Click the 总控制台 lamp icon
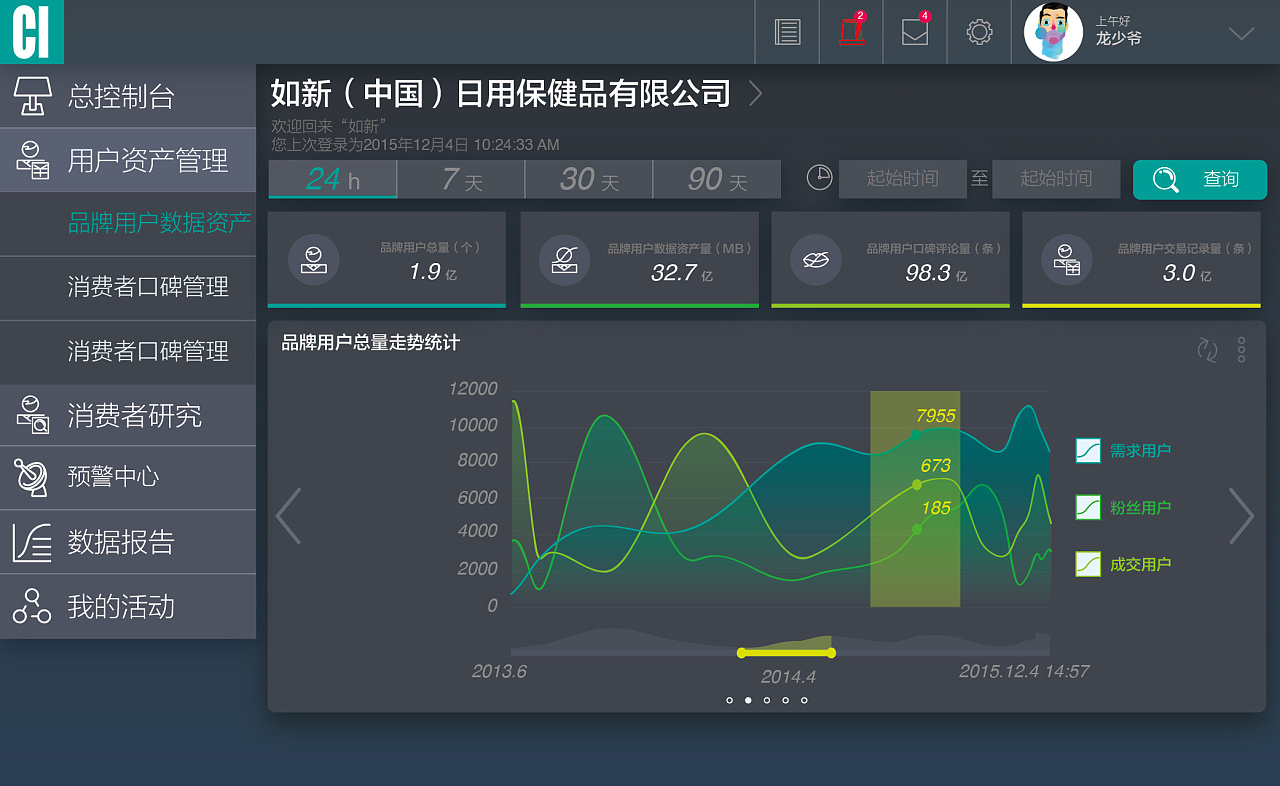 point(32,96)
